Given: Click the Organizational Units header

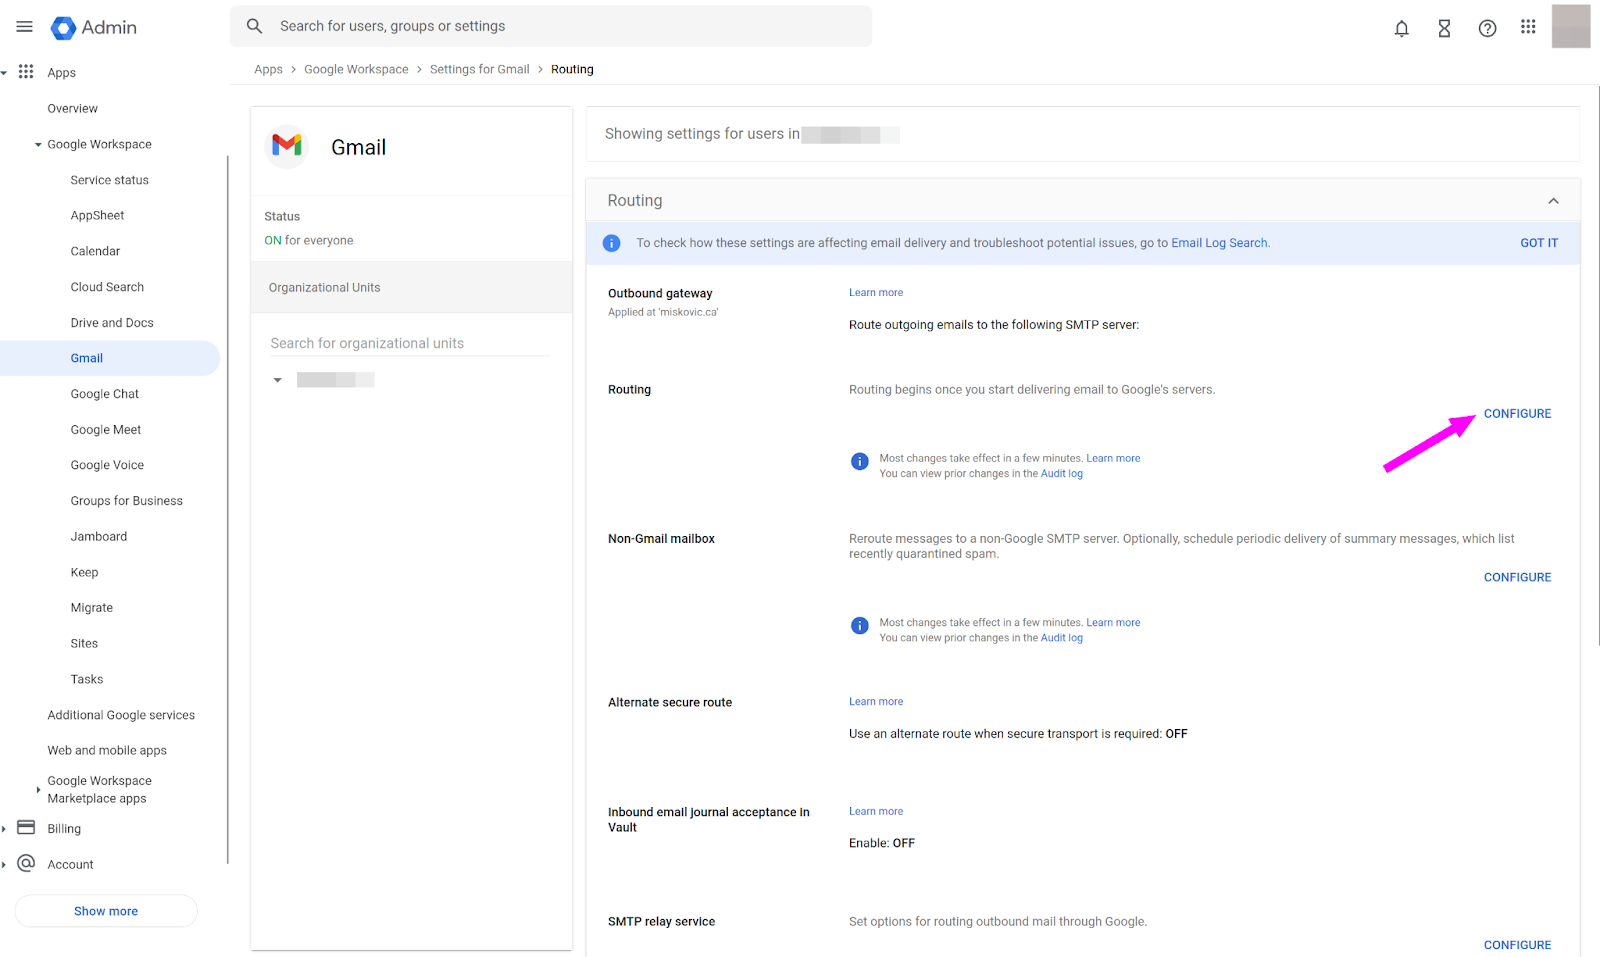Looking at the screenshot, I should [411, 287].
